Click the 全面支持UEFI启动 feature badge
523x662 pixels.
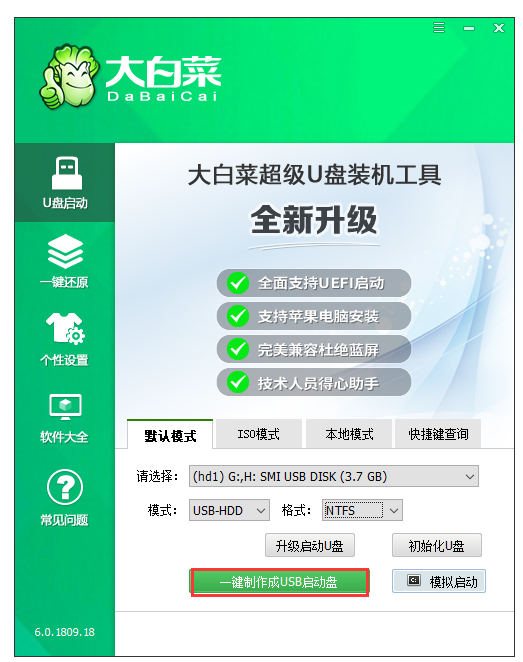(x=314, y=283)
